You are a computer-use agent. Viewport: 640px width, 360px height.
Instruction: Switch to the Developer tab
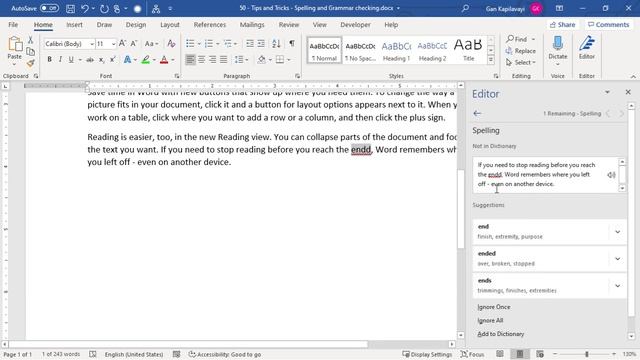[356, 25]
